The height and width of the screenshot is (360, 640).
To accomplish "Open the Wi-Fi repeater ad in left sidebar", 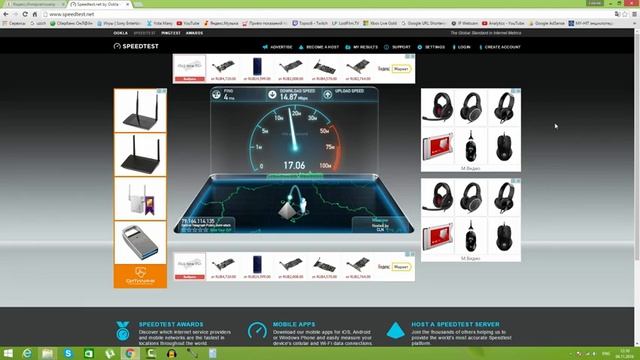I will [140, 199].
